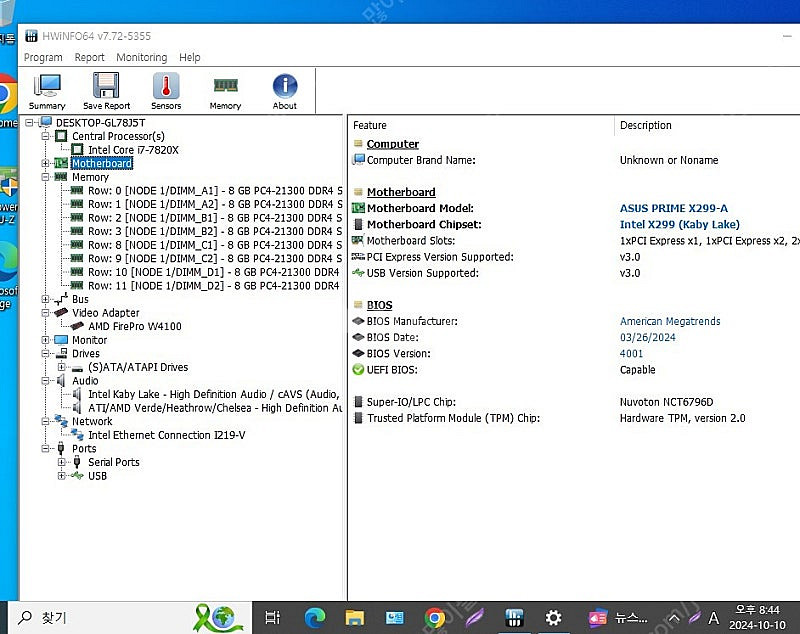Image resolution: width=800 pixels, height=634 pixels.
Task: Click the Motherboard Slots feature row
Action: tap(575, 241)
